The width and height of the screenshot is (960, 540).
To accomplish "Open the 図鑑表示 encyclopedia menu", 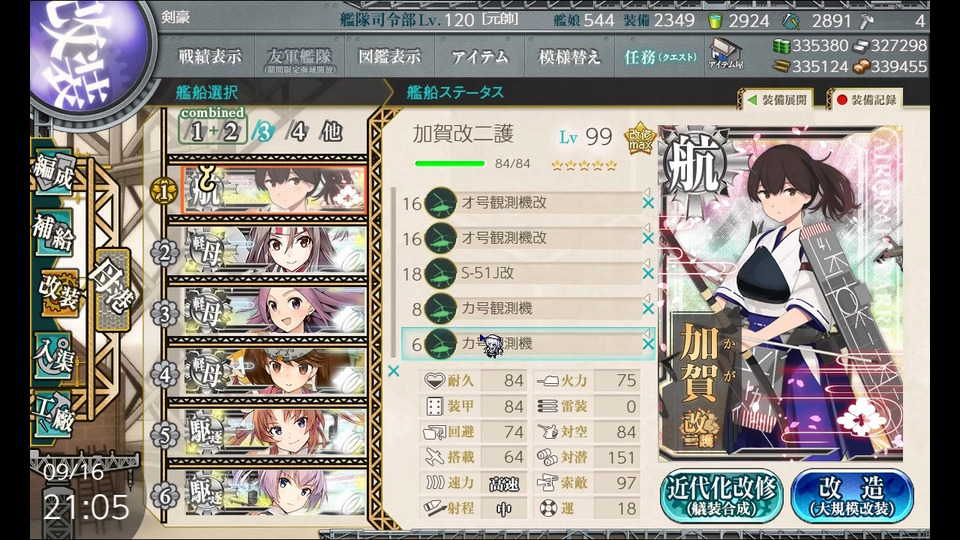I will [389, 57].
